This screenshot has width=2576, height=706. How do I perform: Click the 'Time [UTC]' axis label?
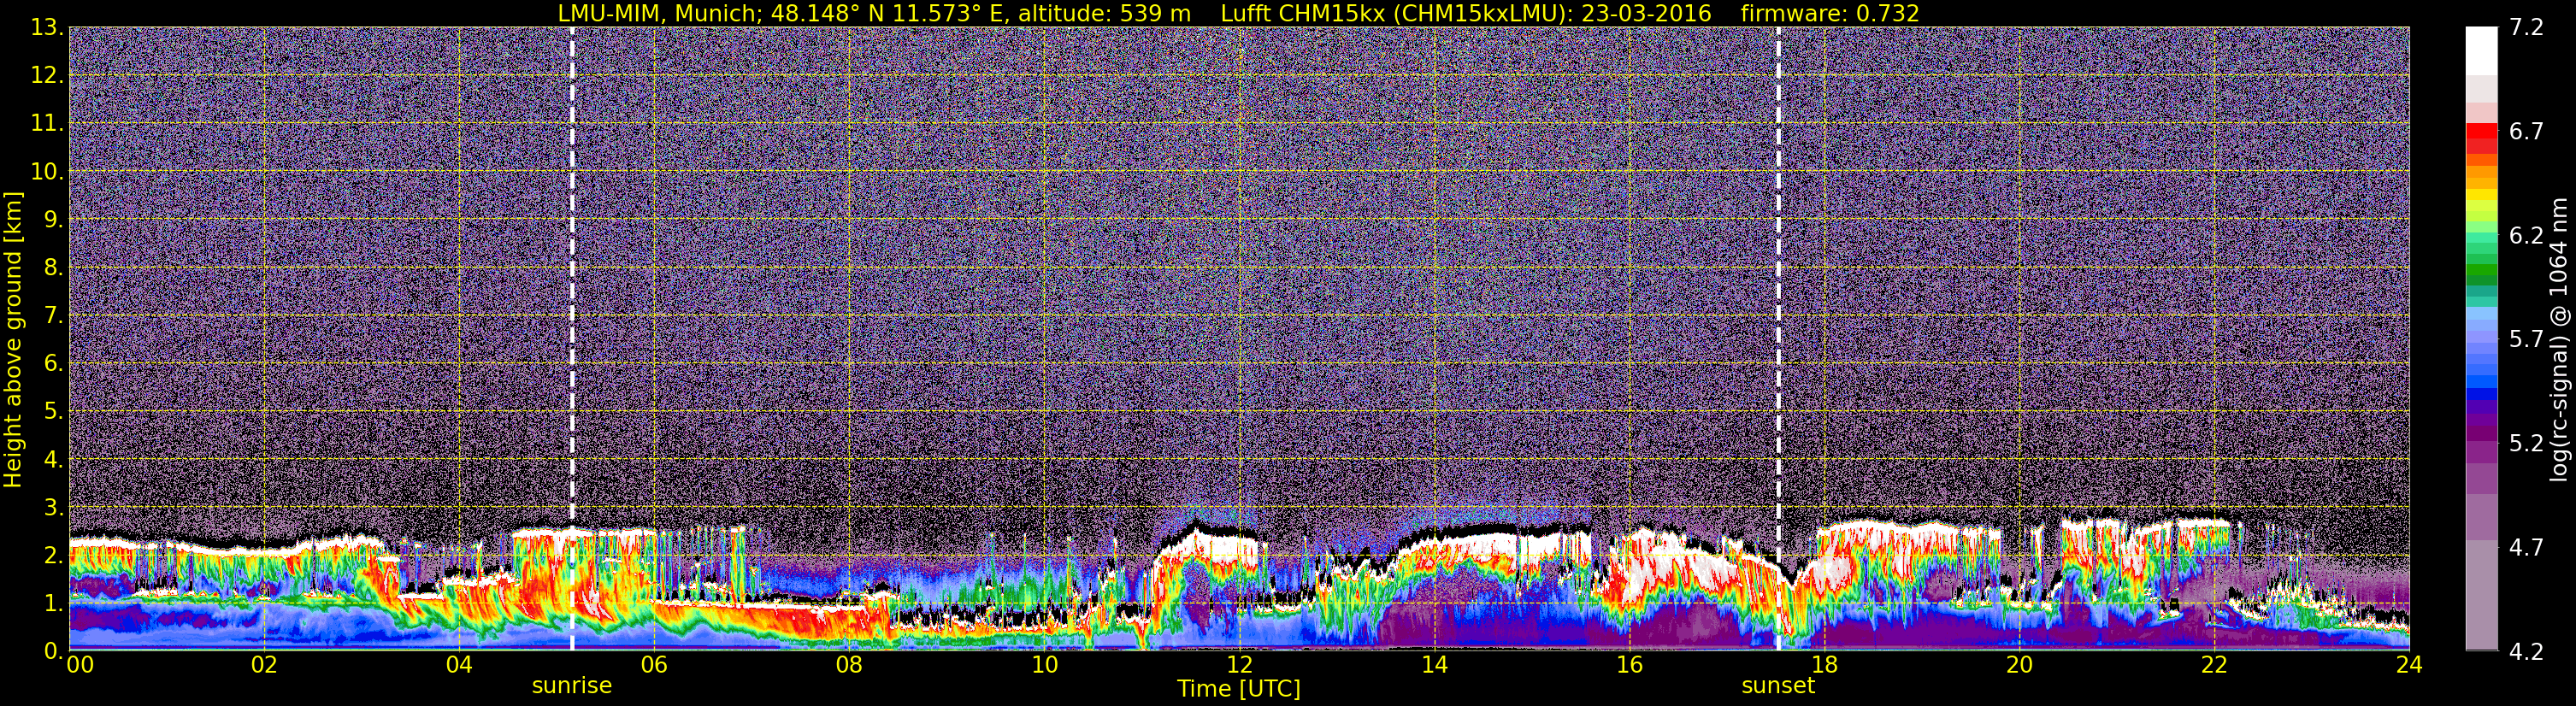(1238, 689)
